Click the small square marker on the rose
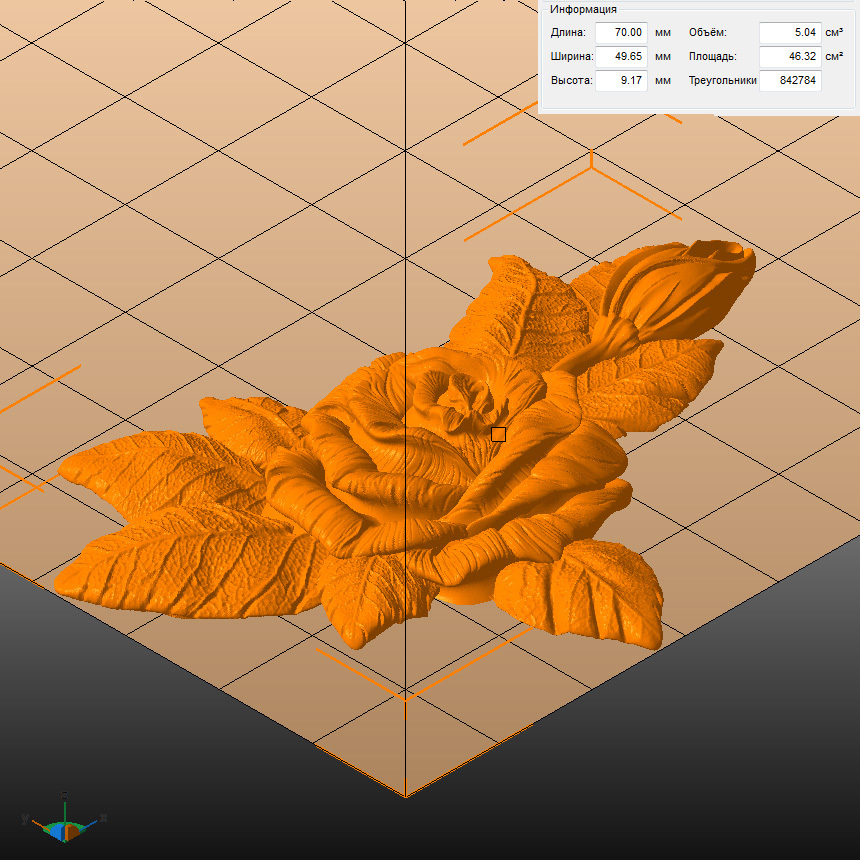 [498, 434]
